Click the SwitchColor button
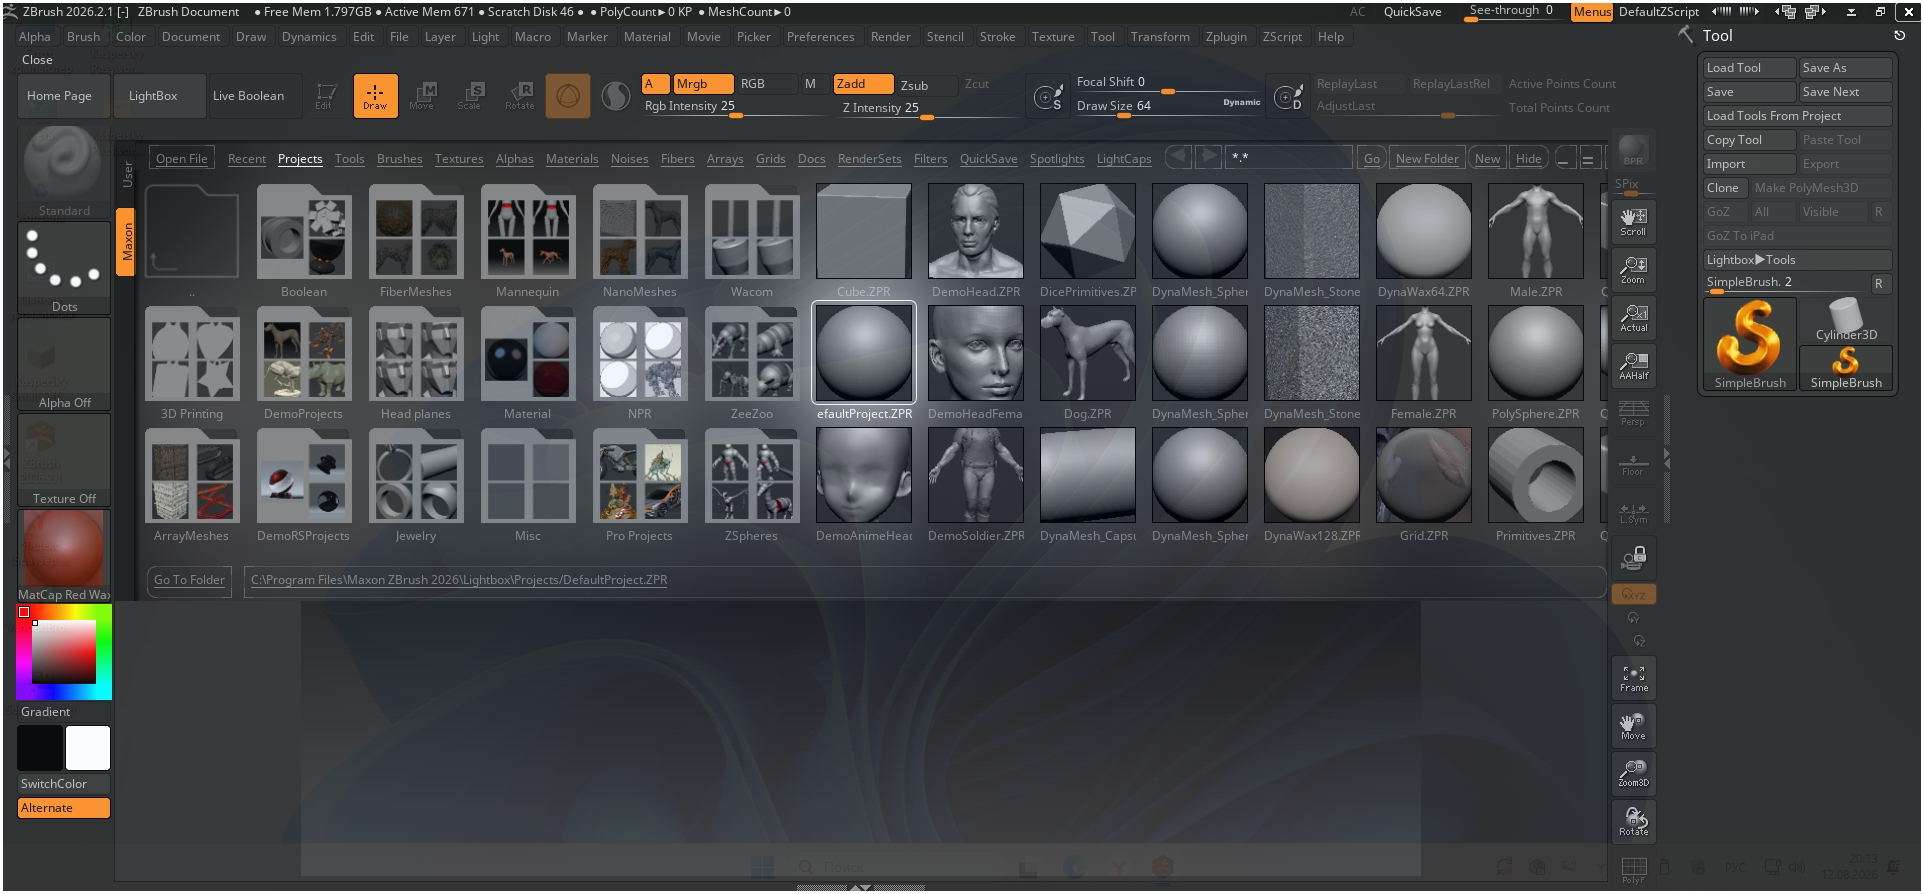The height and width of the screenshot is (894, 1924). 64,784
